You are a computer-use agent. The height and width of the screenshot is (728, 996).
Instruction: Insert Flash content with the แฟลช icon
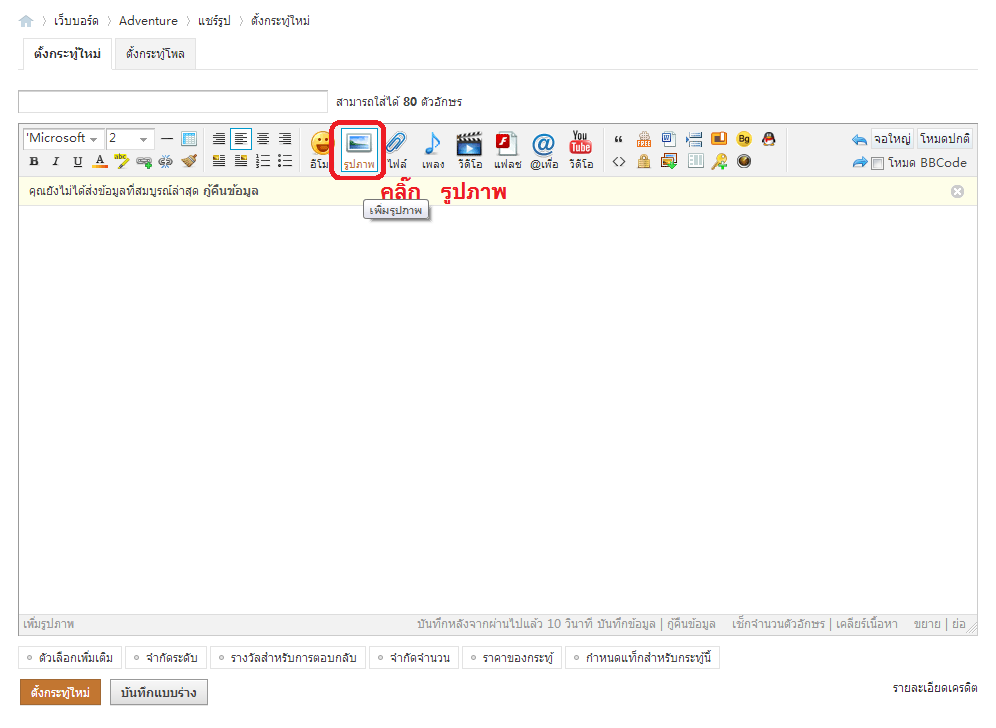tap(507, 150)
